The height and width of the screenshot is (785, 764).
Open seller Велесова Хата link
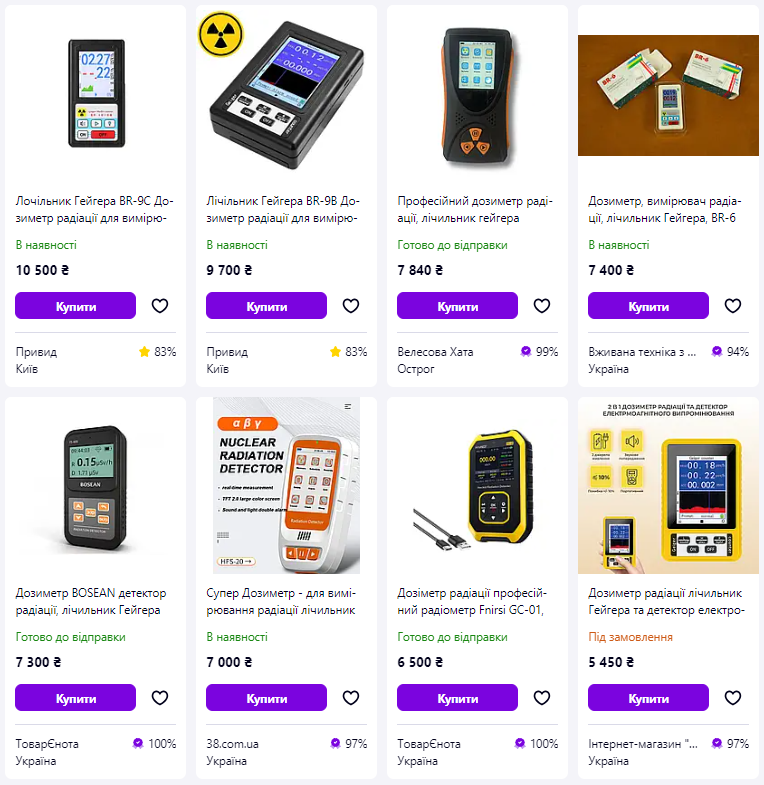pyautogui.click(x=435, y=352)
